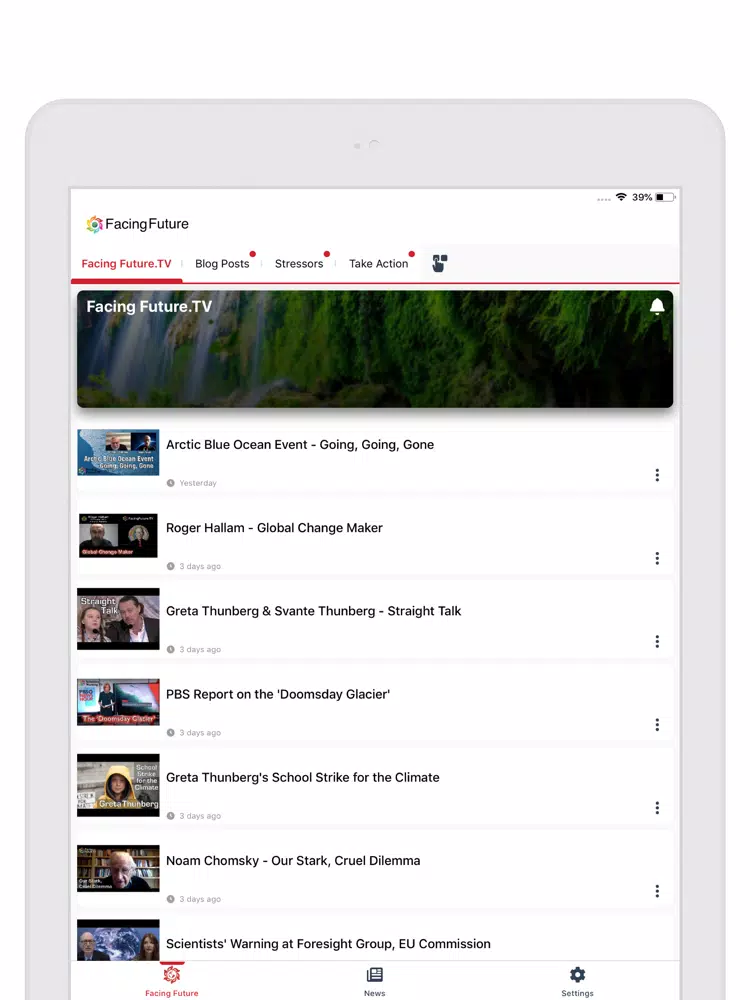Go to the News bottom tab
The height and width of the screenshot is (1000, 750).
[x=374, y=980]
